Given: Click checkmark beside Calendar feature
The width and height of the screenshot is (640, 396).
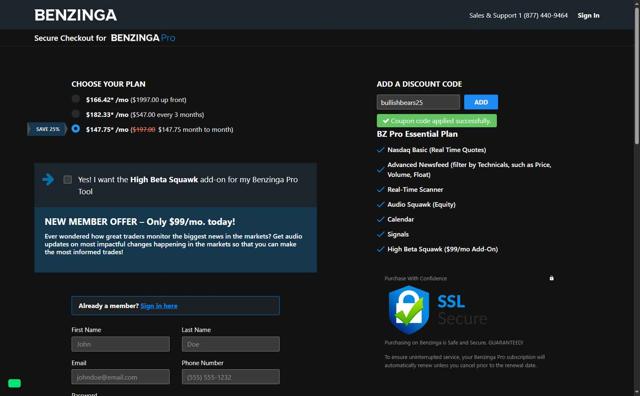Looking at the screenshot, I should point(380,219).
